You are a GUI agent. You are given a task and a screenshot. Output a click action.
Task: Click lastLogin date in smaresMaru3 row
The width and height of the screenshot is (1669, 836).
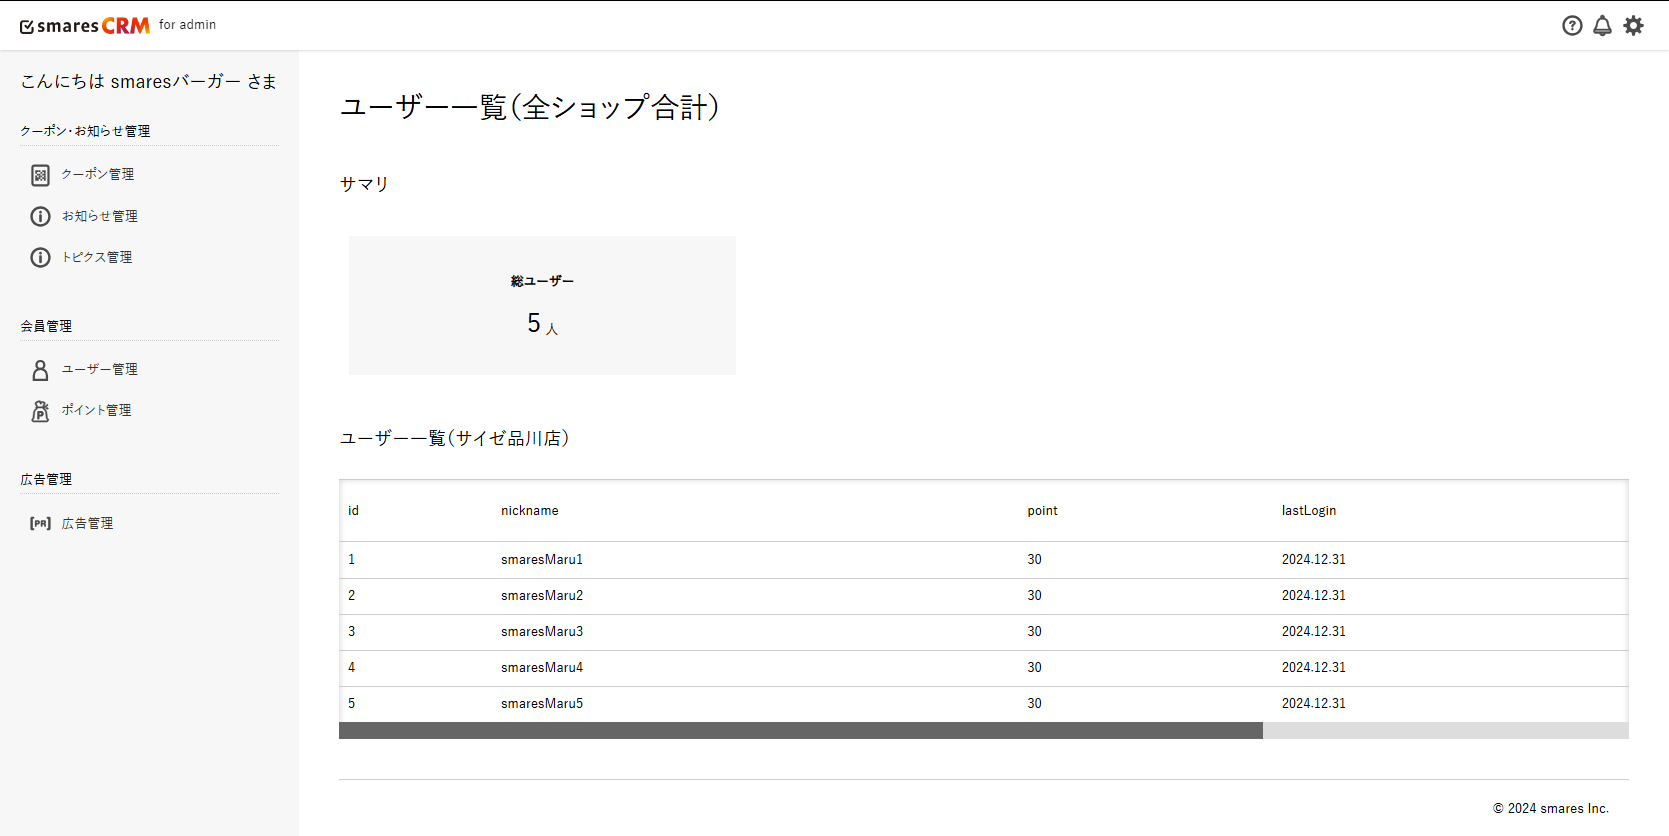[1314, 632]
